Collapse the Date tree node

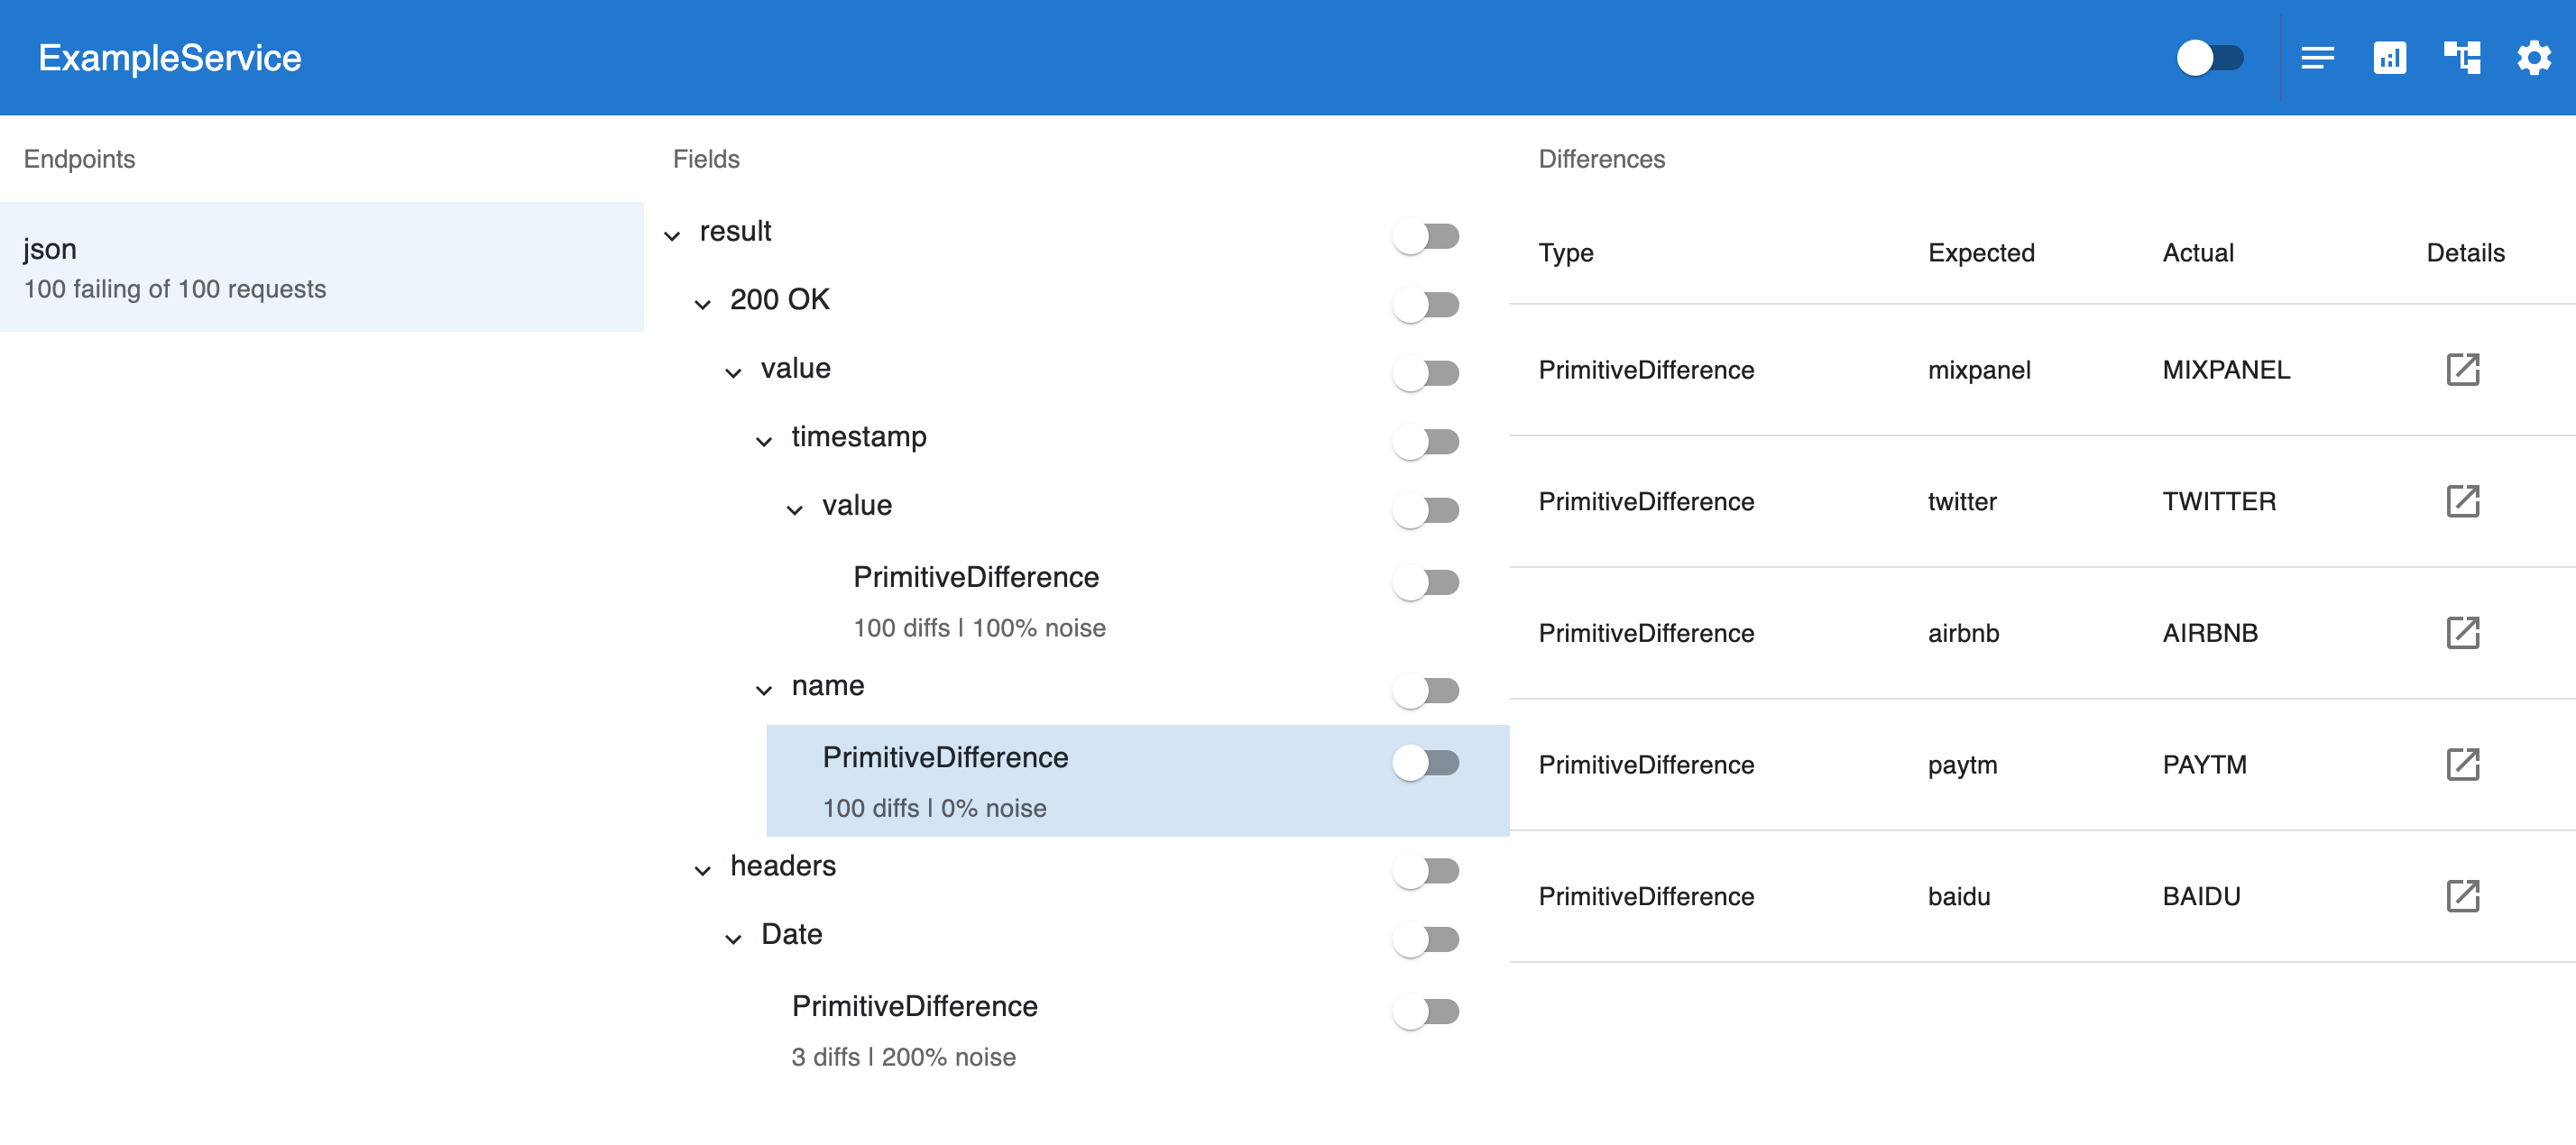[733, 939]
